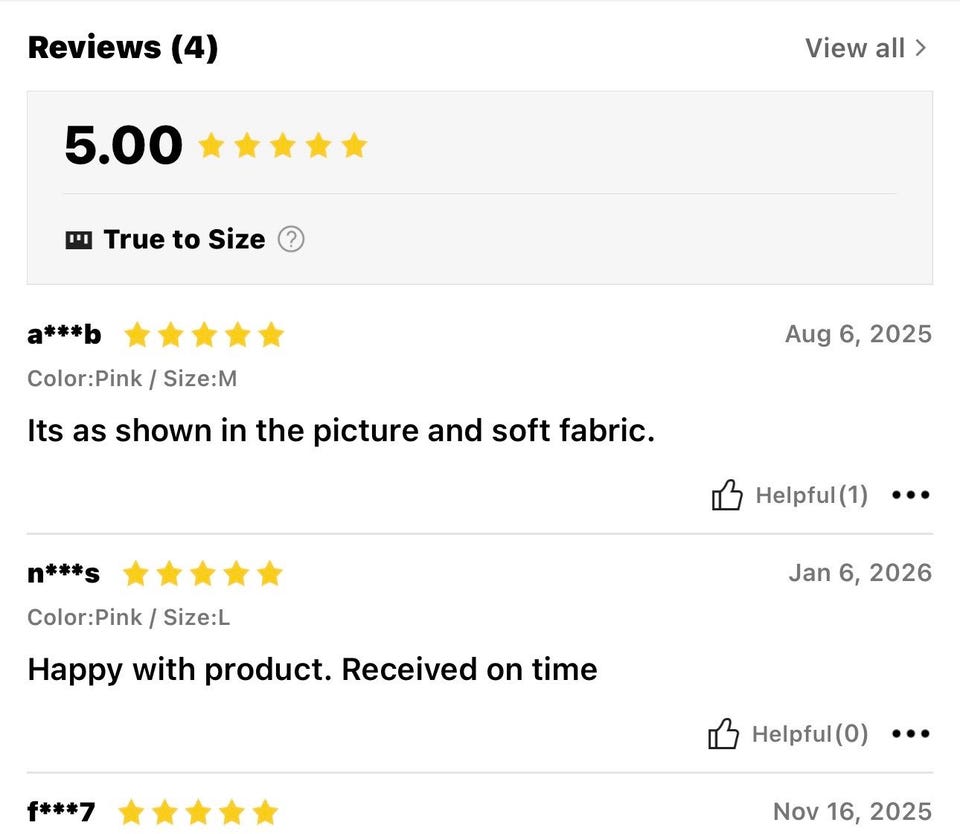Click thumbs-up icon on n***s's review
The width and height of the screenshot is (960, 834).
[724, 734]
